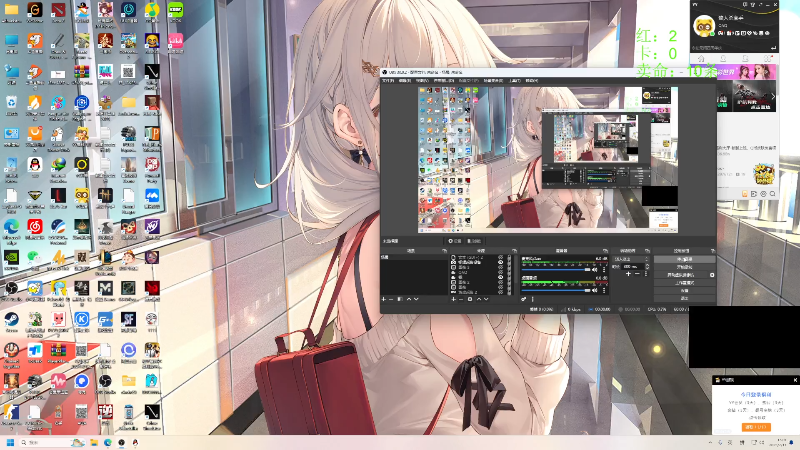Click Start Virtual Camera button

681,275
